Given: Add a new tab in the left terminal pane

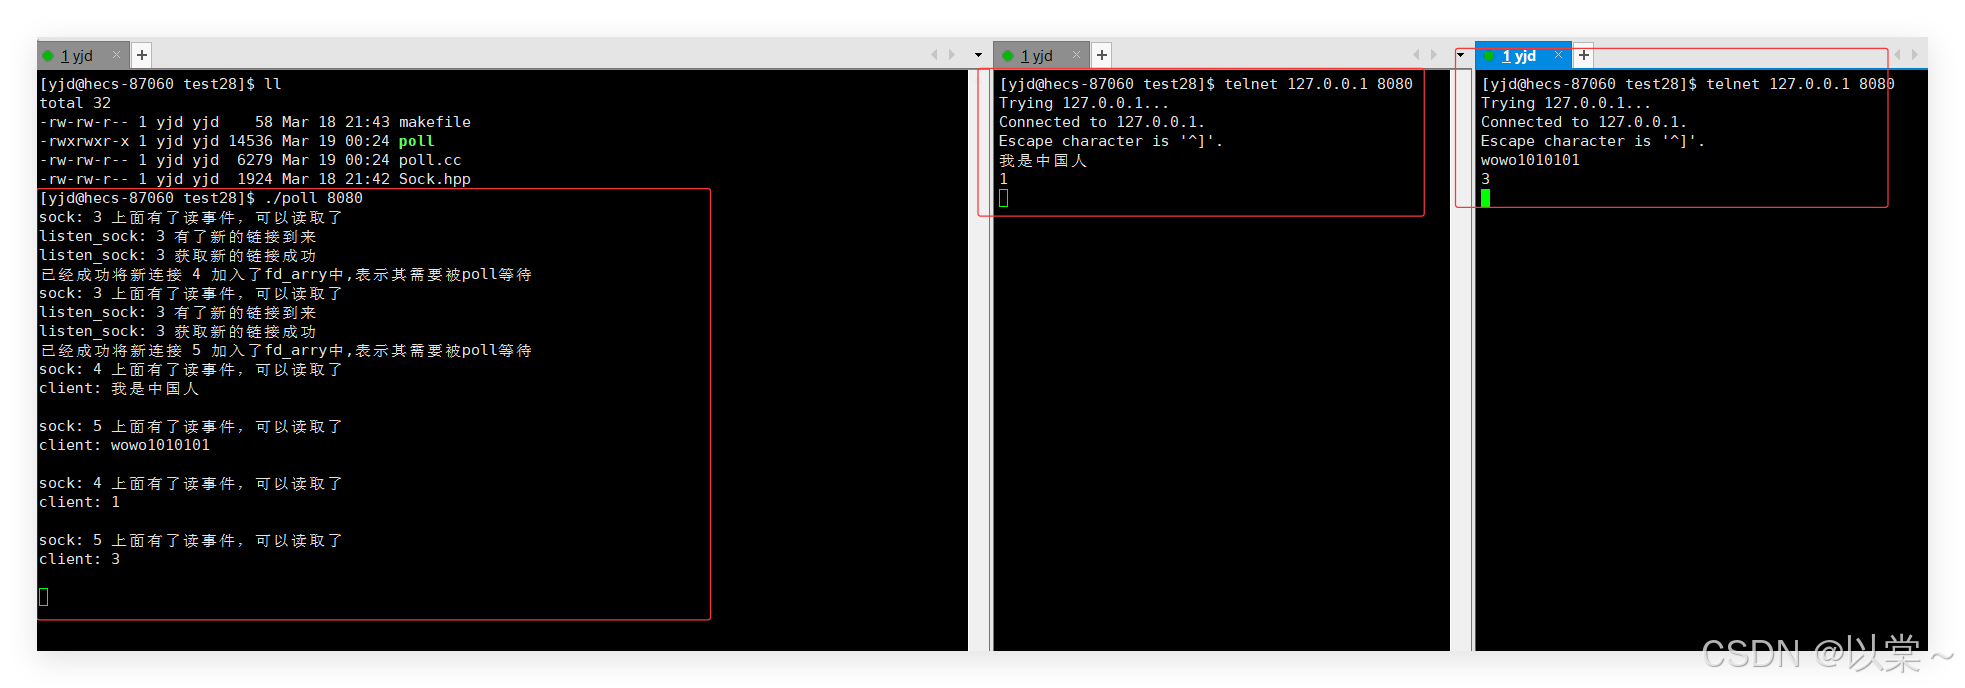Looking at the screenshot, I should [x=142, y=55].
